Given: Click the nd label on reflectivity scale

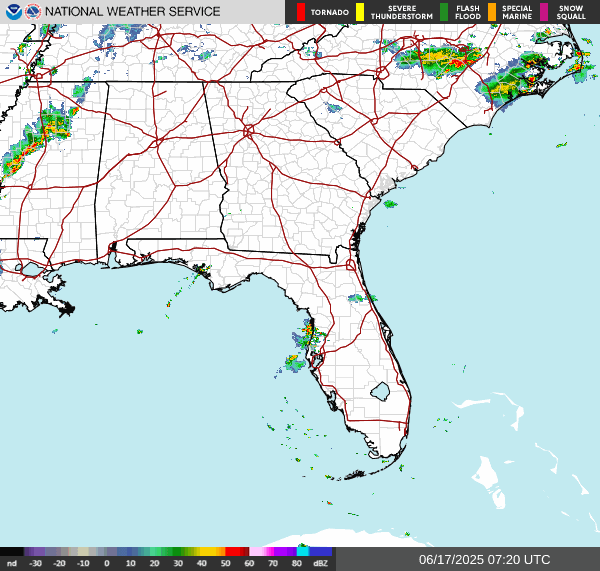Looking at the screenshot, I should (x=12, y=563).
